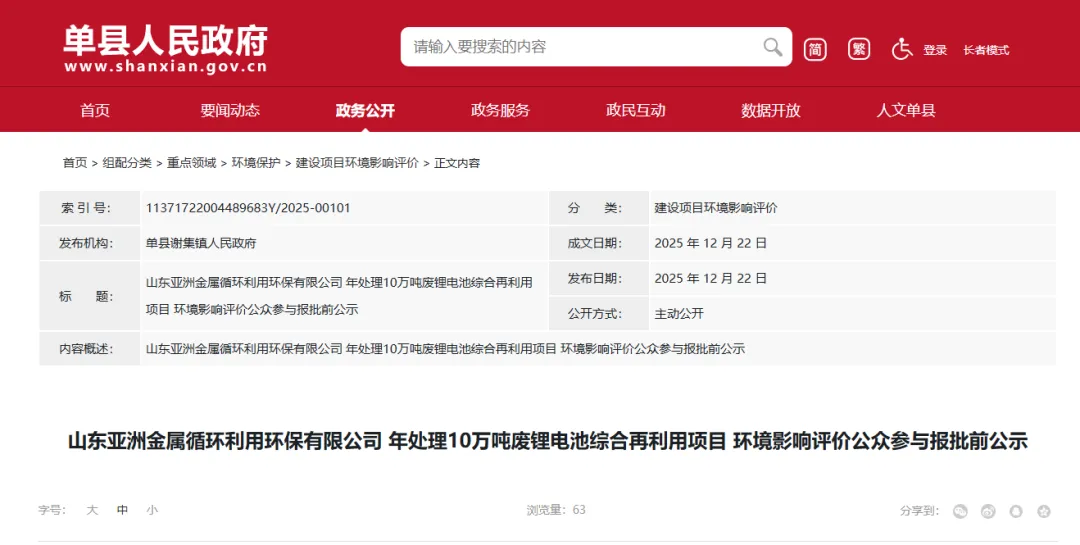Open 环境保护 breadcrumb link
The image size is (1080, 545).
pos(256,163)
